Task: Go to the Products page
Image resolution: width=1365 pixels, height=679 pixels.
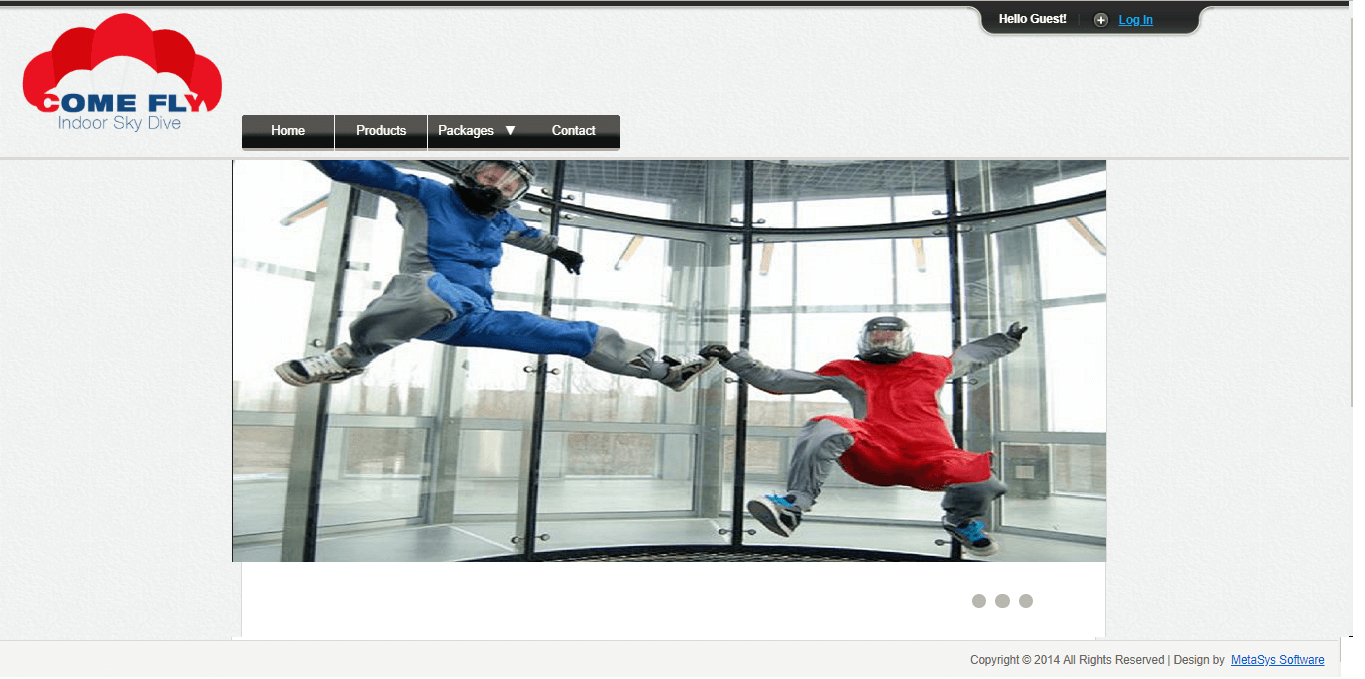Action: 381,131
